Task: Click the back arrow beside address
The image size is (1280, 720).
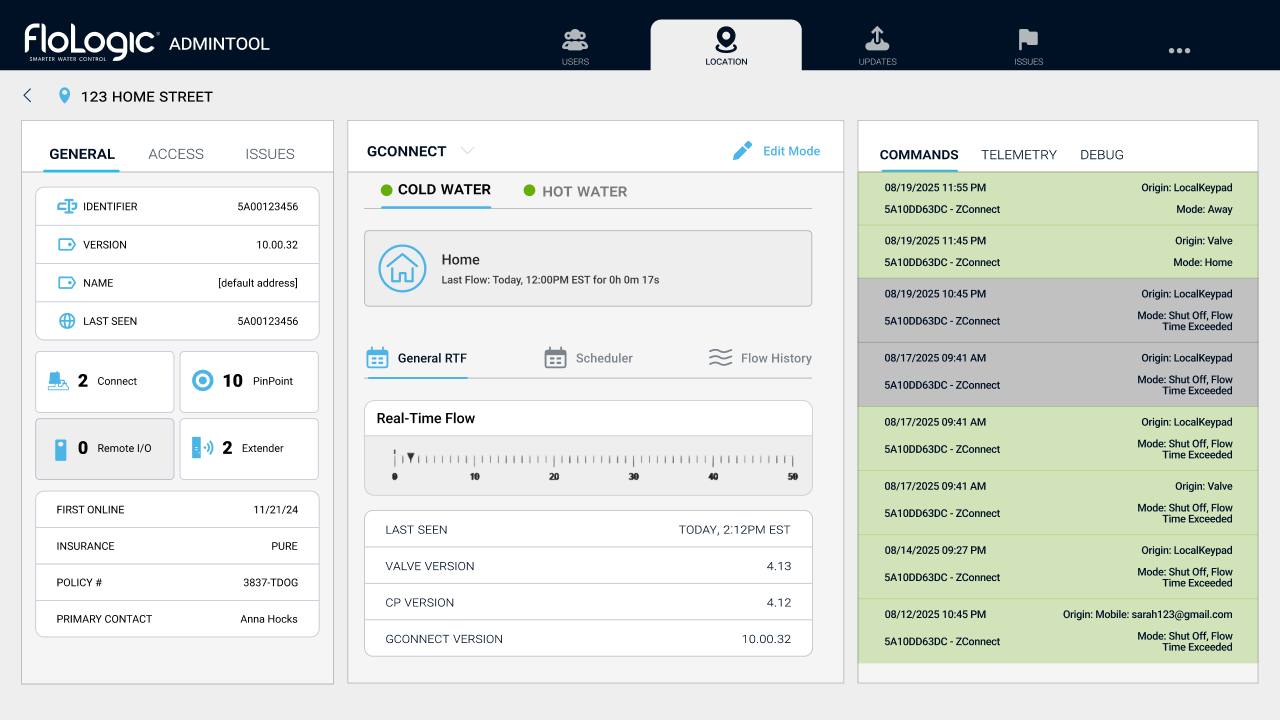Action: tap(28, 96)
